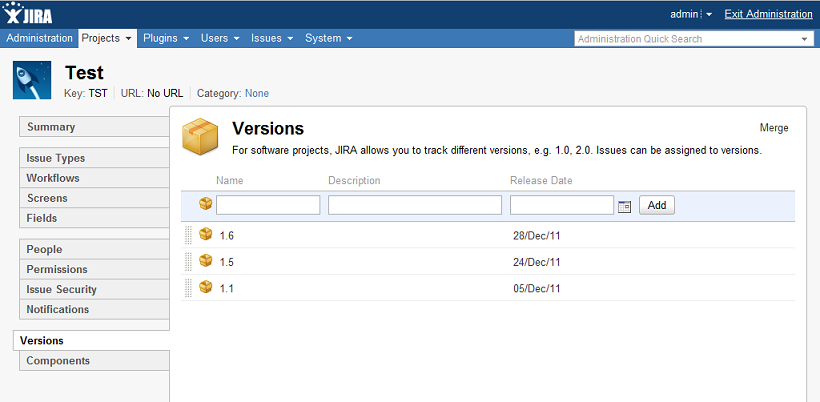Click the package icon for version 1.5

[206, 260]
